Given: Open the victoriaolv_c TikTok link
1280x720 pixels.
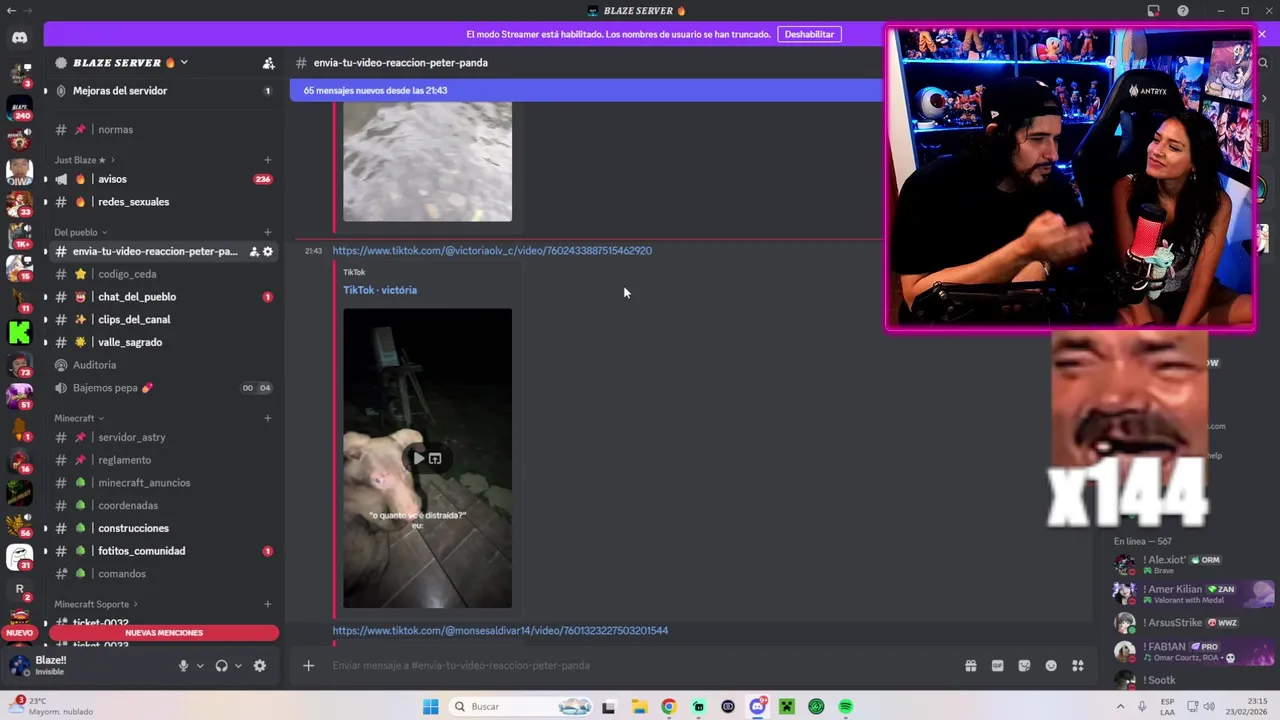Looking at the screenshot, I should coord(492,251).
